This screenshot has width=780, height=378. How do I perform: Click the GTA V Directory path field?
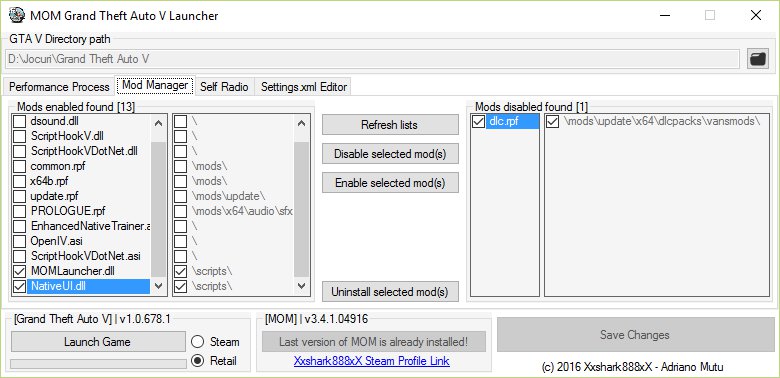[372, 59]
